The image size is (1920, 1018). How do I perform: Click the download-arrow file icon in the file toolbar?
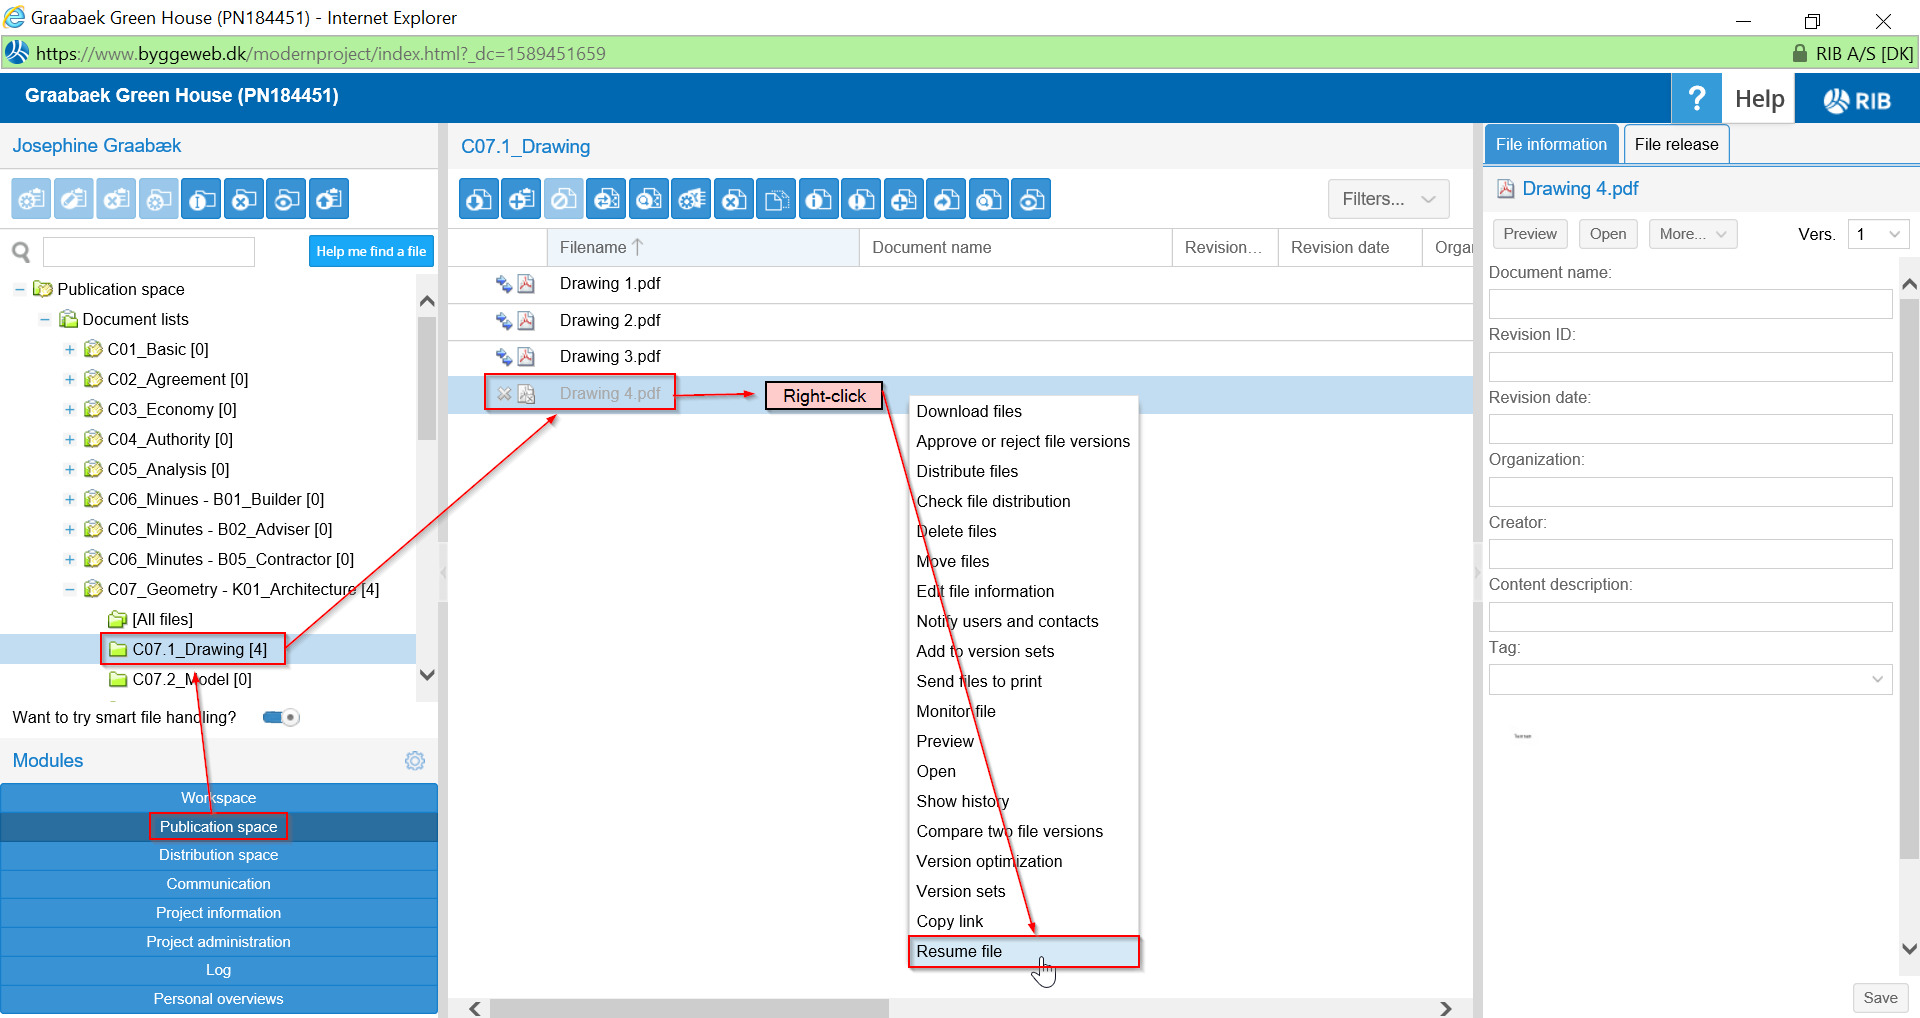[478, 200]
